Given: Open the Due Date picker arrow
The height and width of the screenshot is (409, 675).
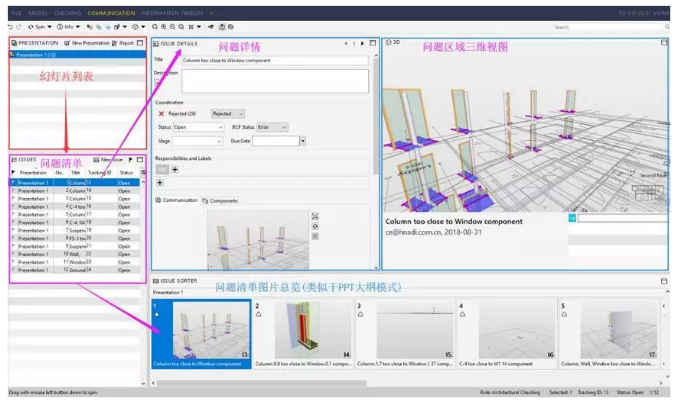Looking at the screenshot, I should (303, 141).
